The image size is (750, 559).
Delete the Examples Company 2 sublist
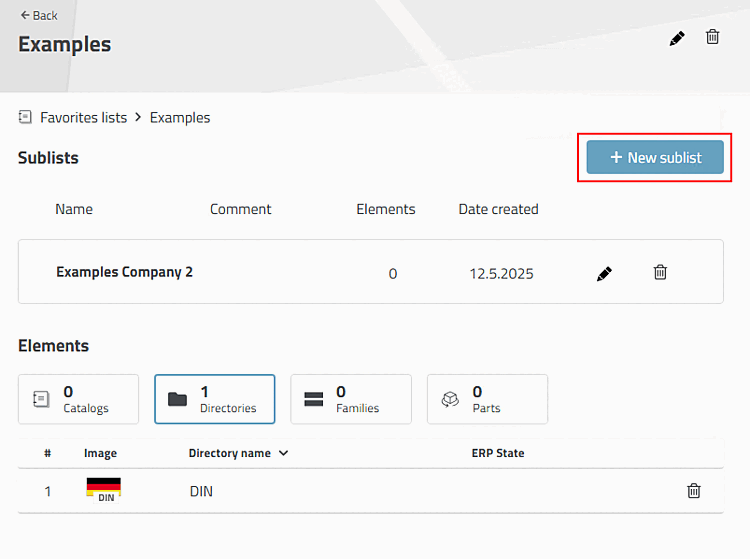coord(660,272)
